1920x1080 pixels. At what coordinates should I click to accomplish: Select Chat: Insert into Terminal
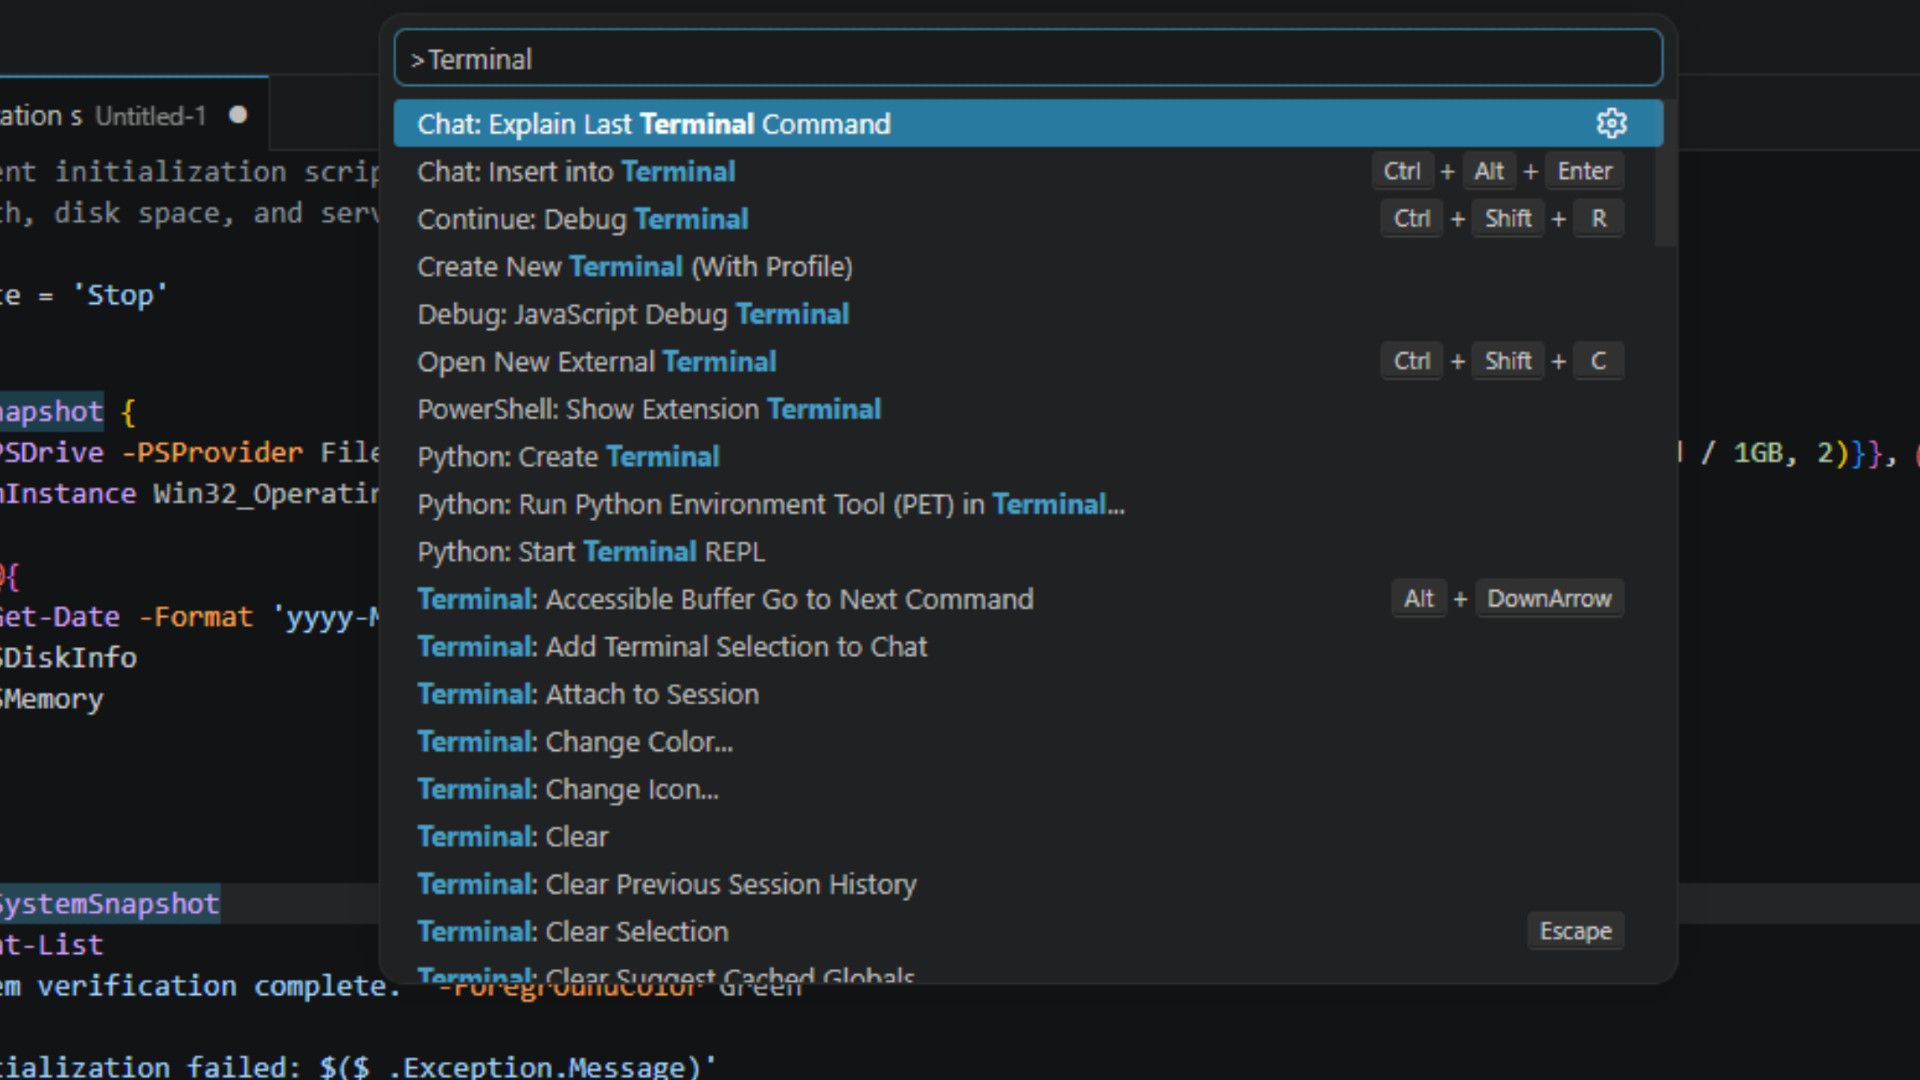click(x=1028, y=171)
